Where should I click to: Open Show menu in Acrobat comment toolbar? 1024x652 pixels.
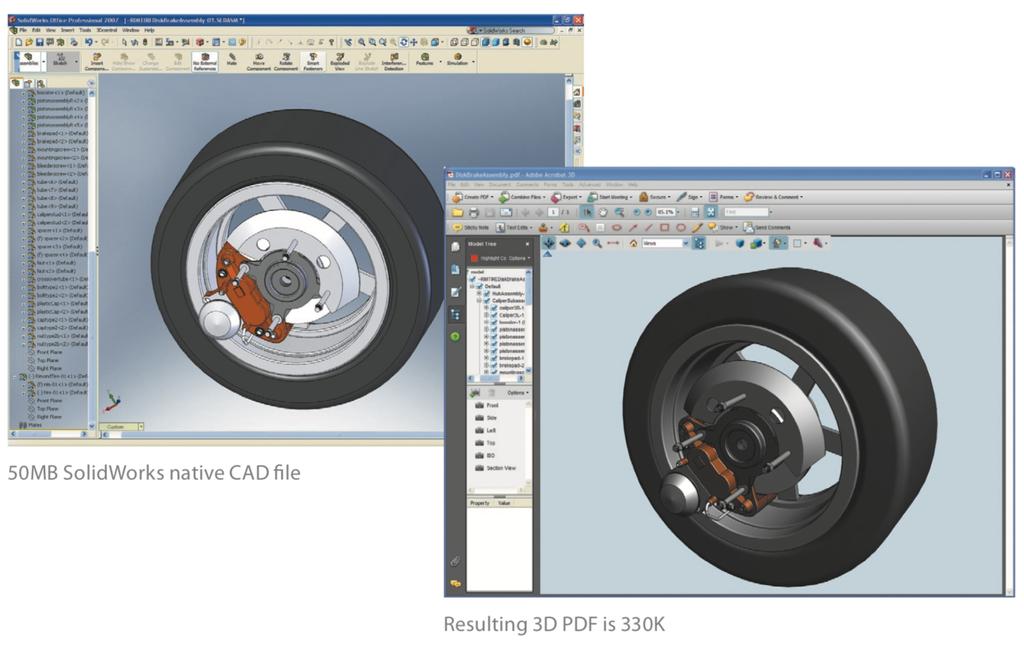tap(724, 227)
